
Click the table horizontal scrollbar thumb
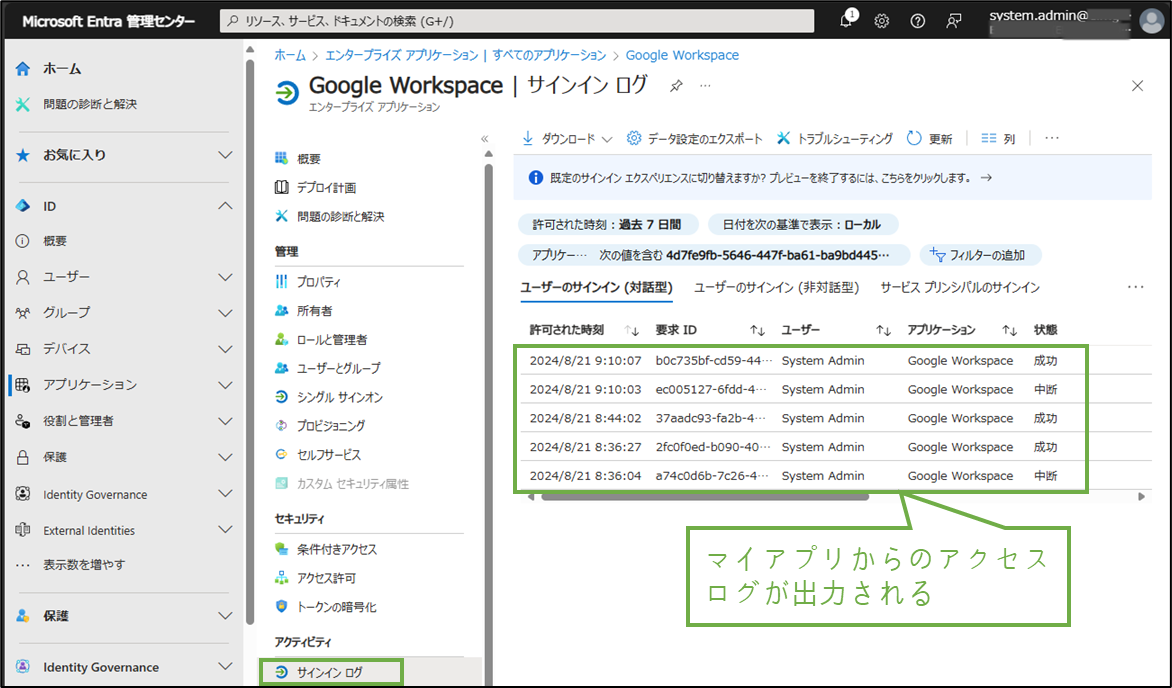coord(704,497)
